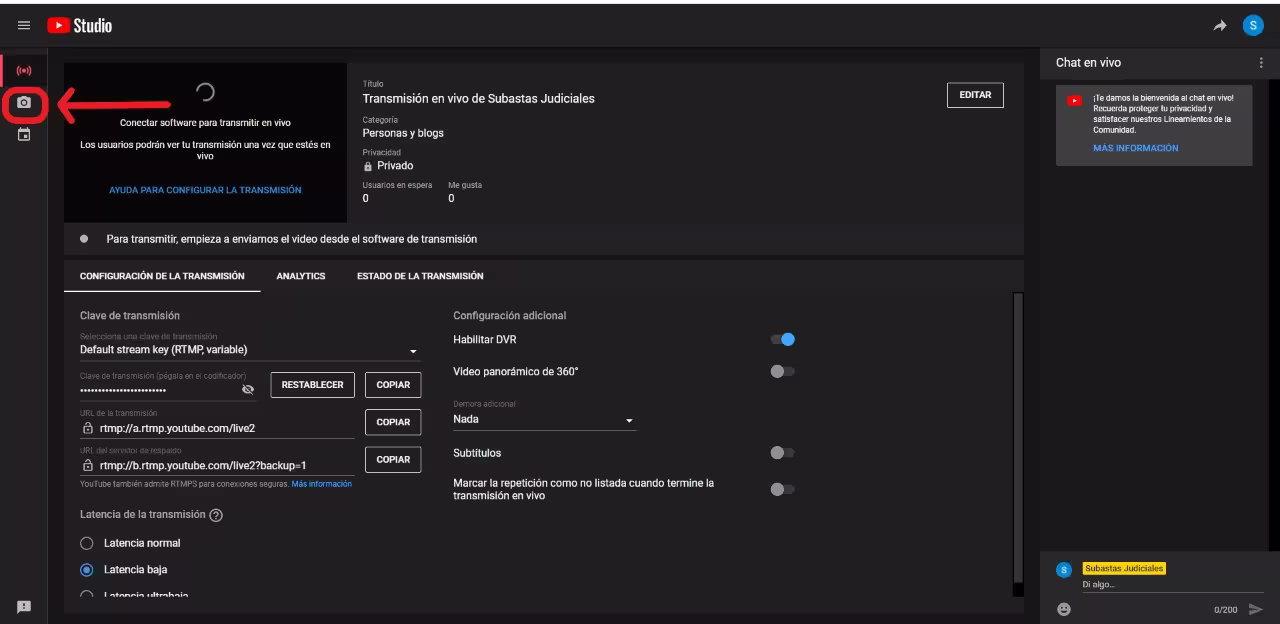Screen dimensions: 1280x624
Task: Enable Video panorámico de 360° toggle
Action: pyautogui.click(x=782, y=371)
